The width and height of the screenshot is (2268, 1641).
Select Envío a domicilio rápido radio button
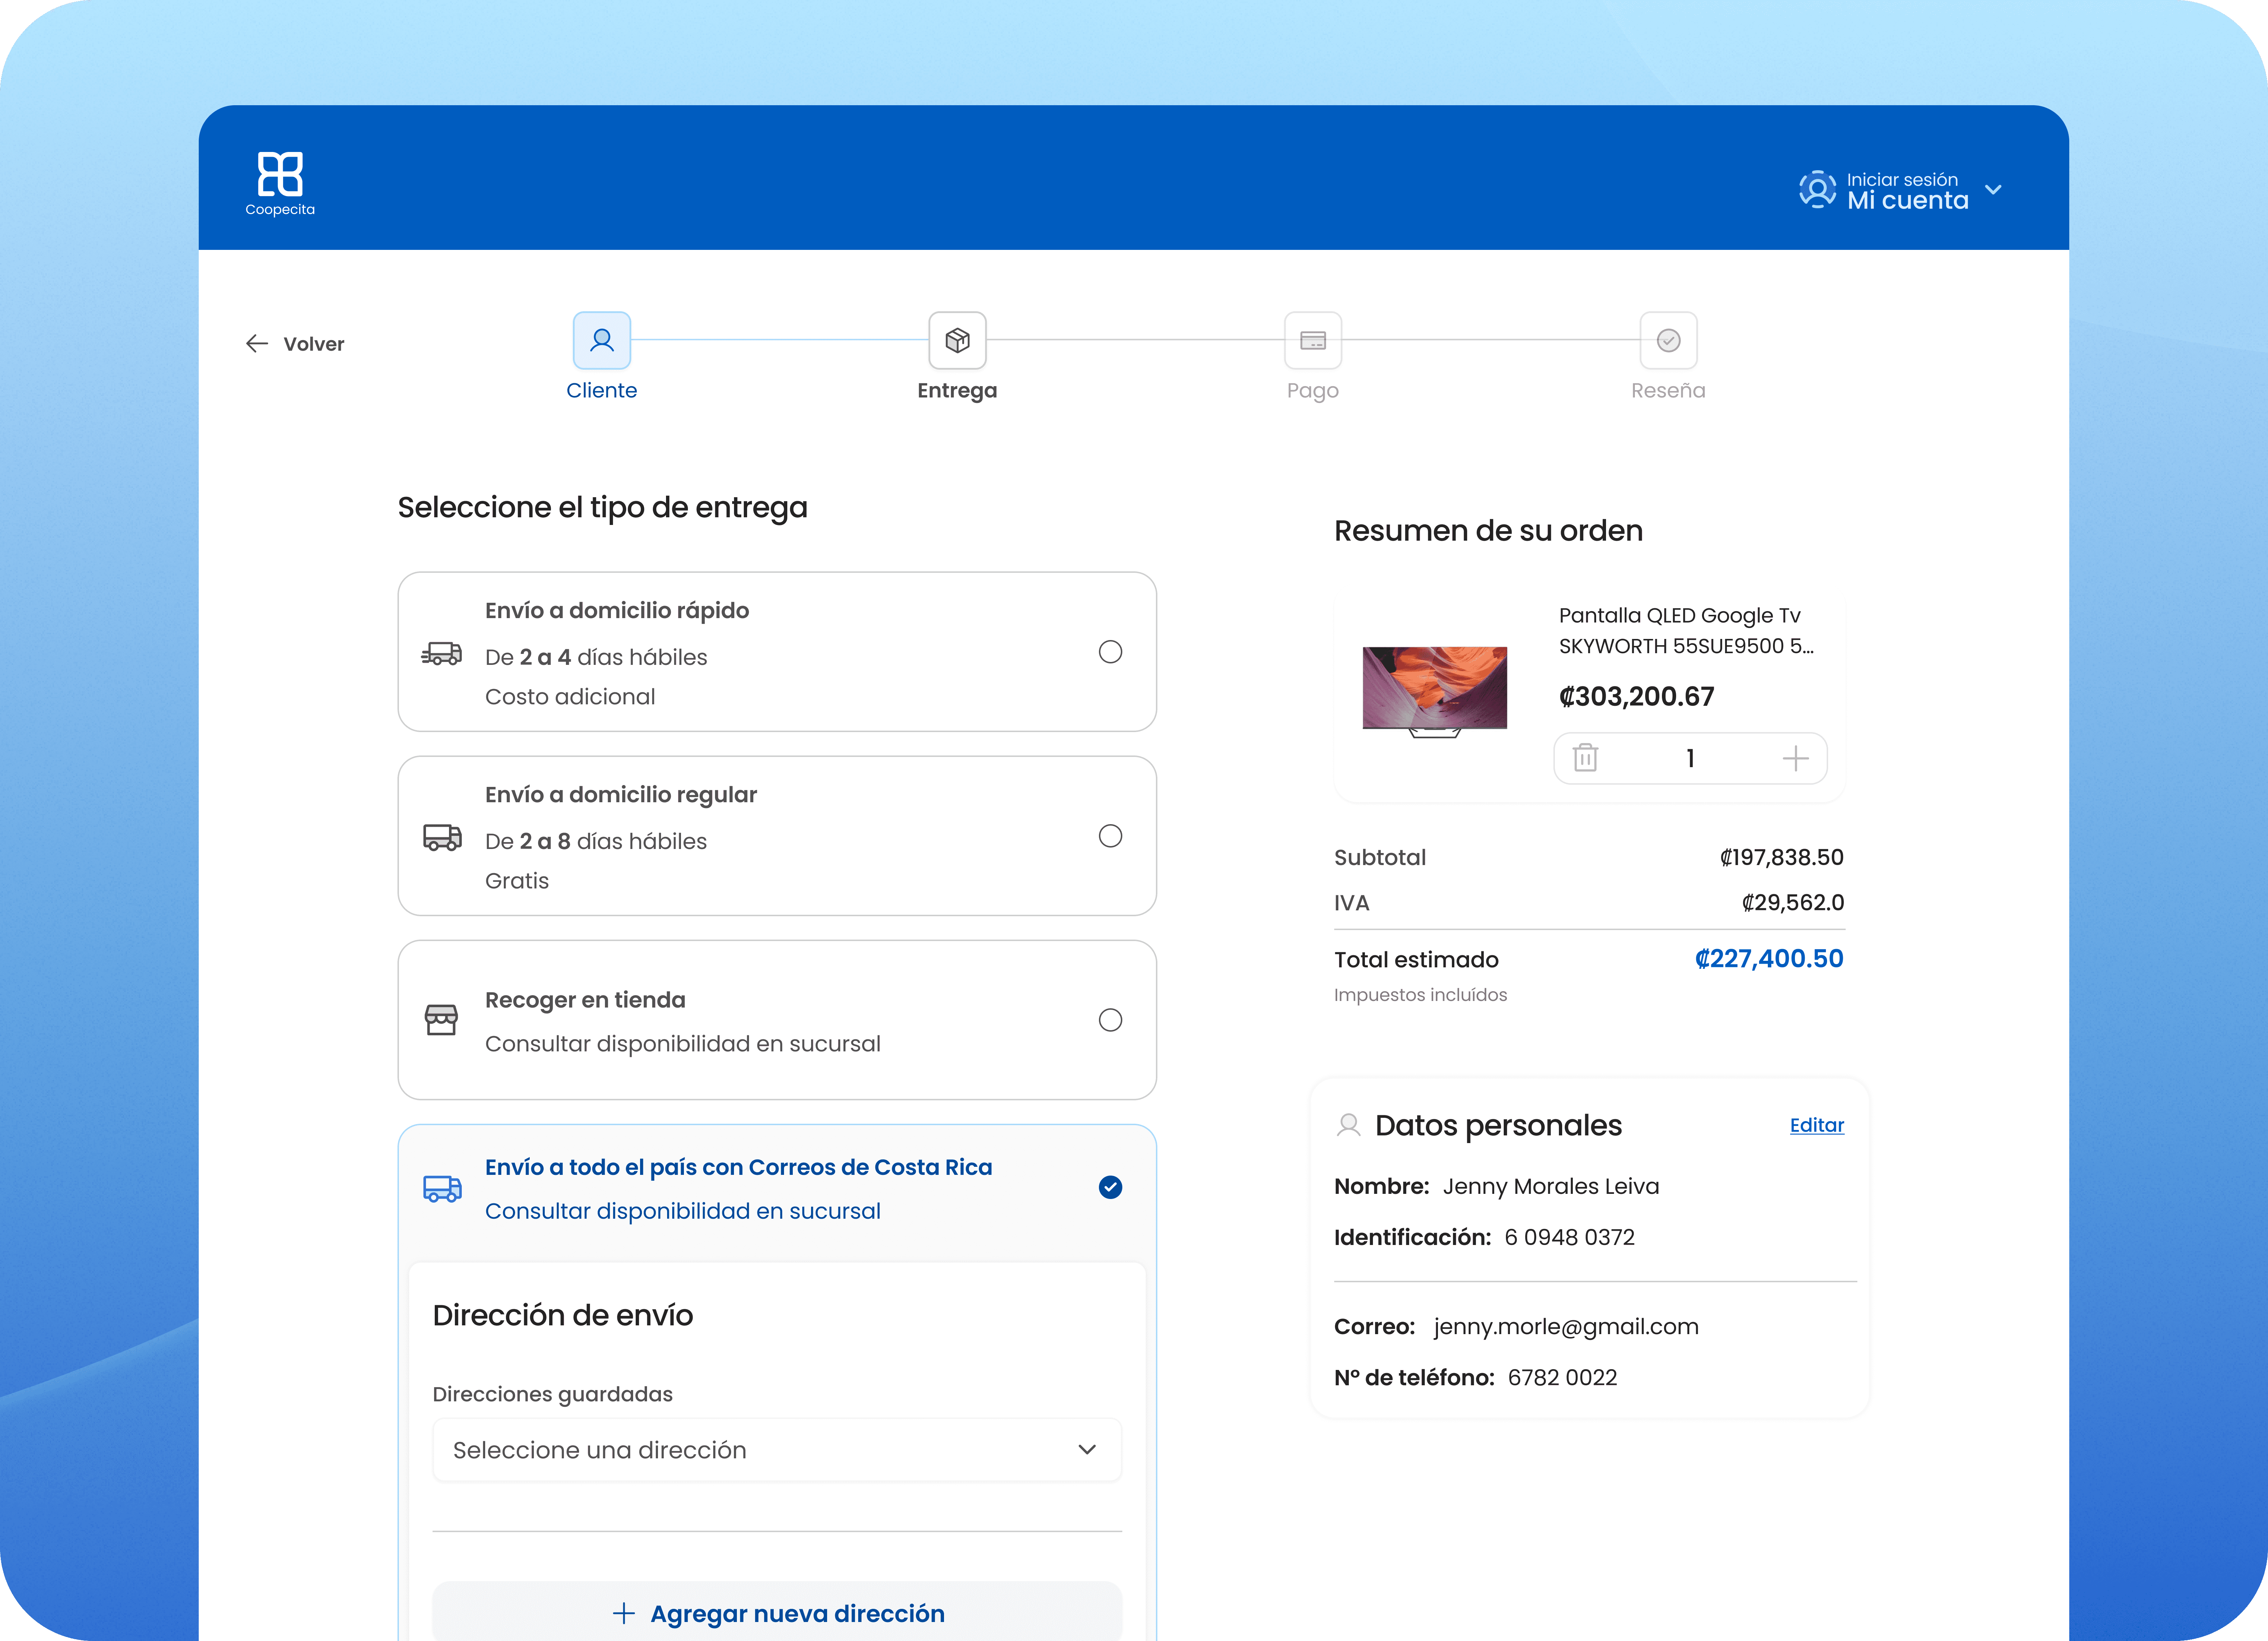[1110, 652]
